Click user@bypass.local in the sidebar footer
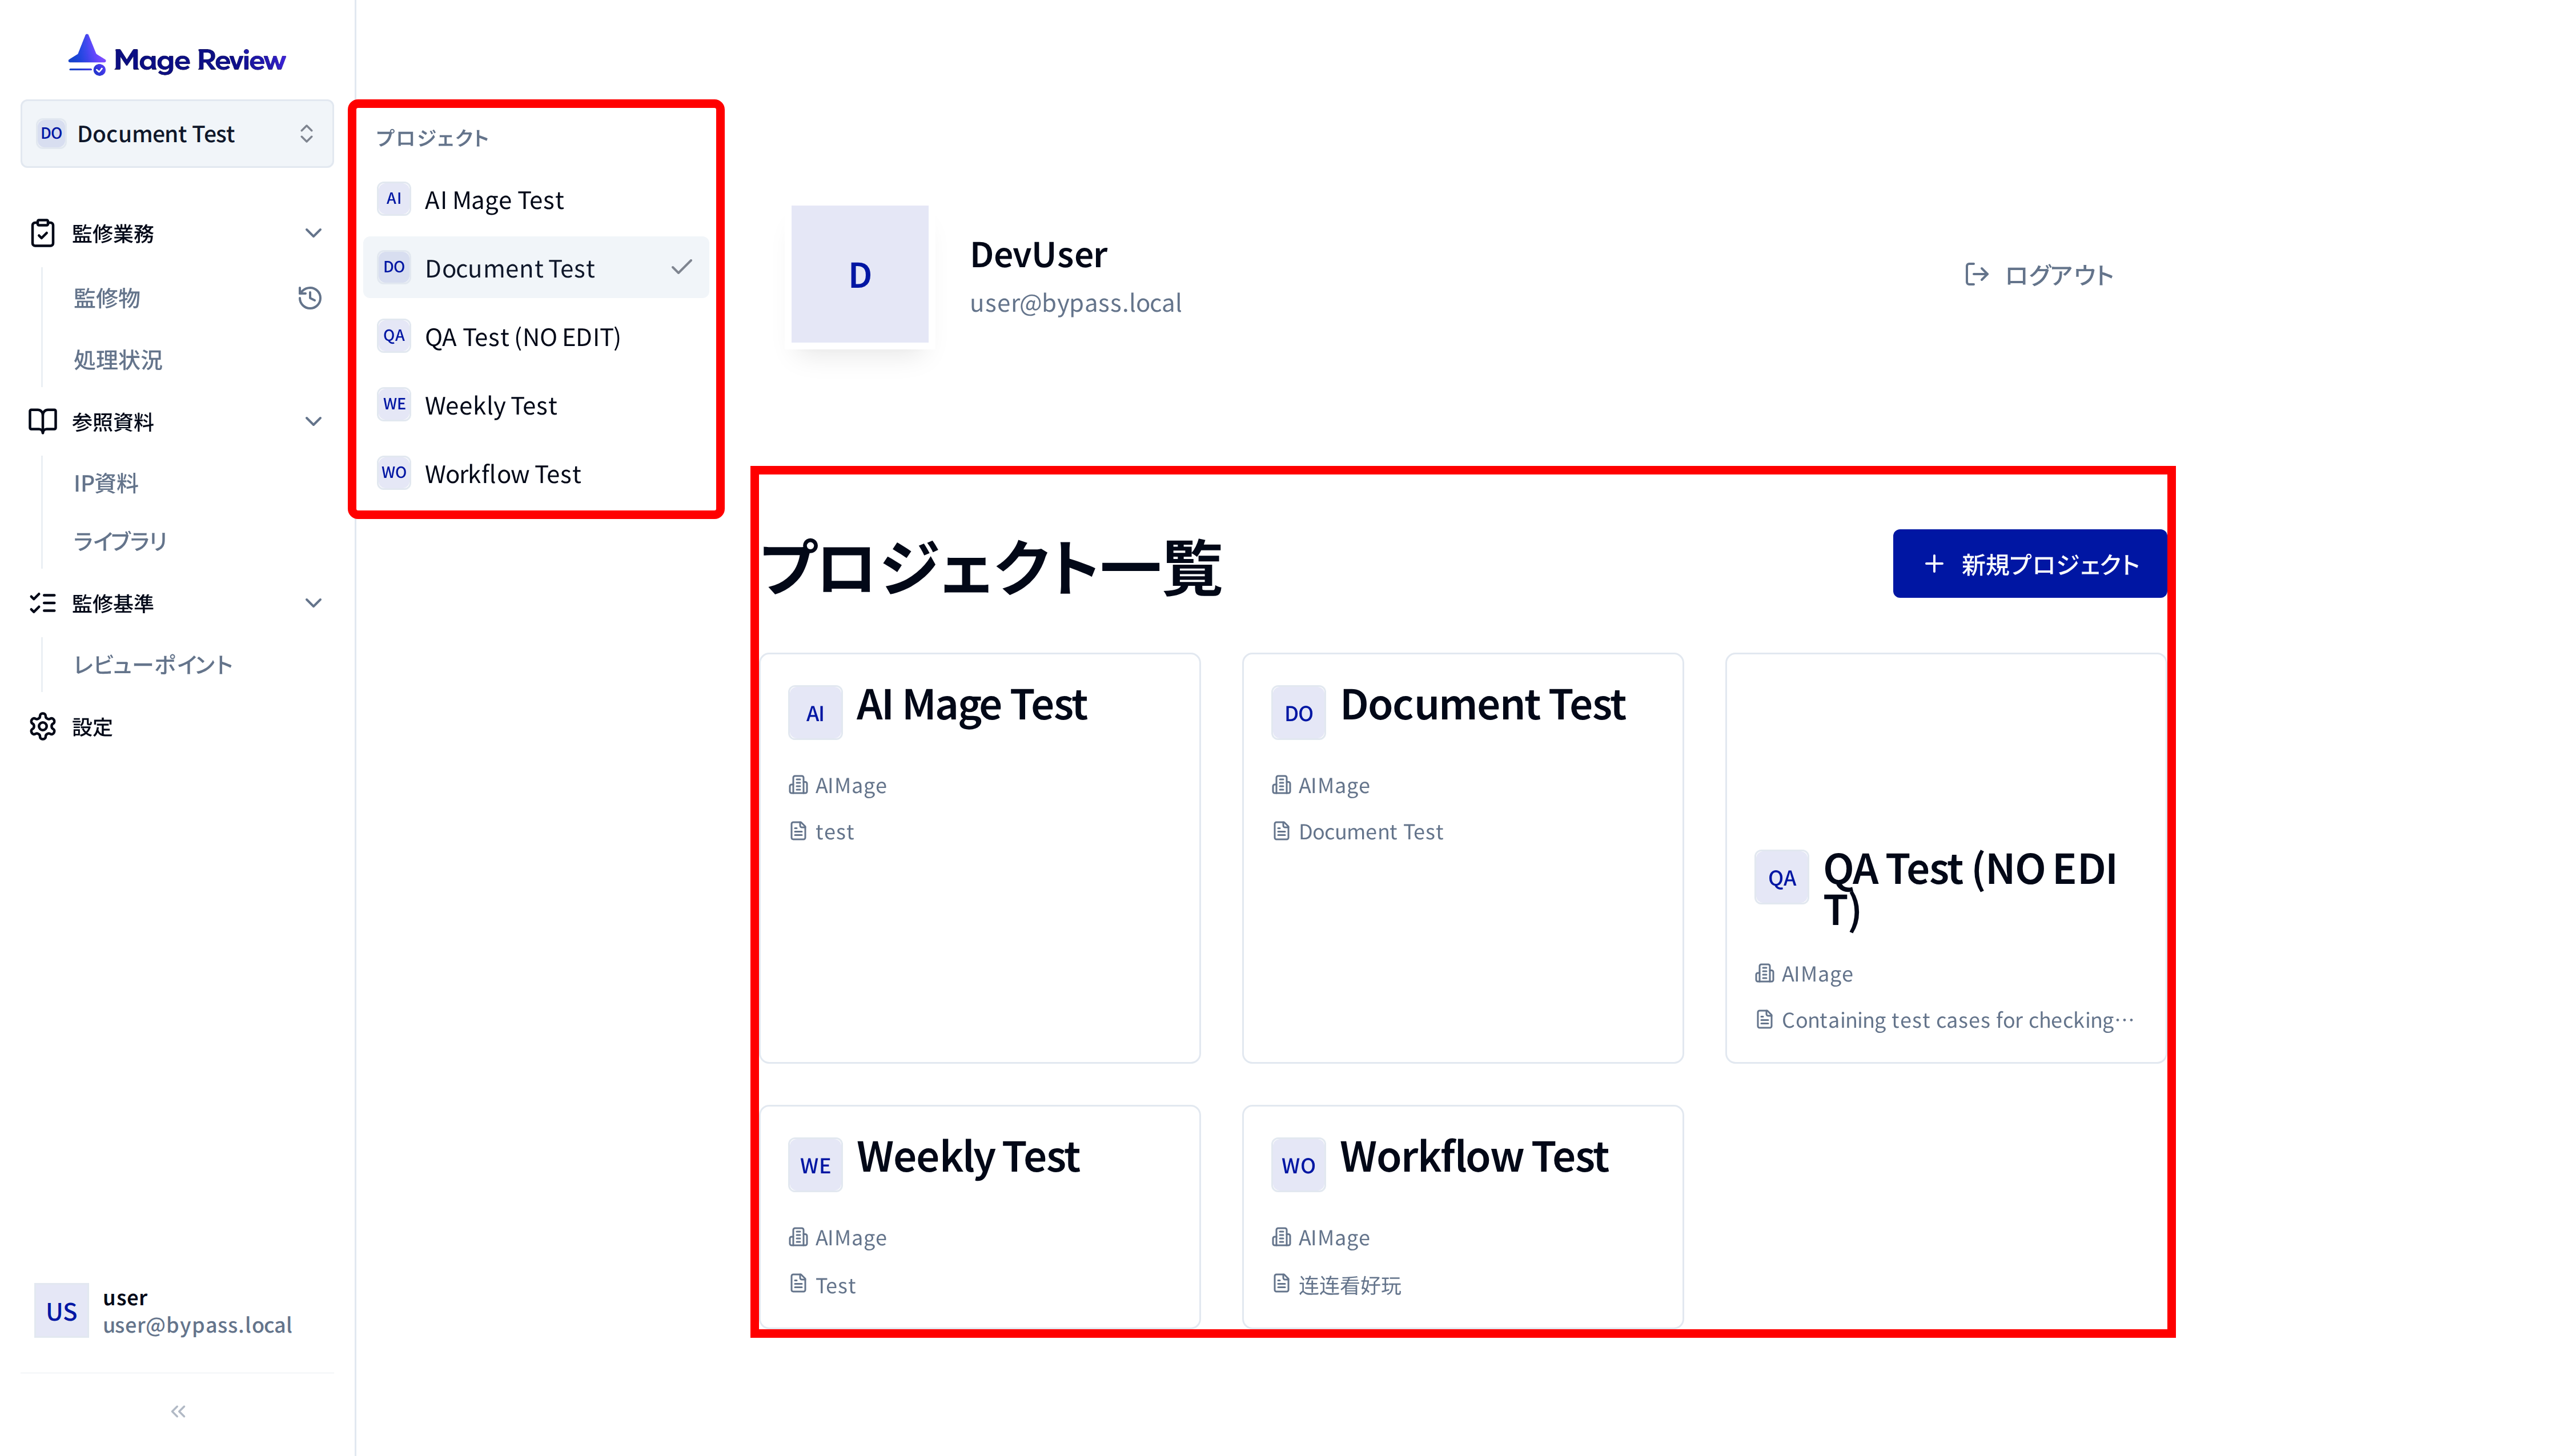The width and height of the screenshot is (2570, 1456). tap(197, 1325)
